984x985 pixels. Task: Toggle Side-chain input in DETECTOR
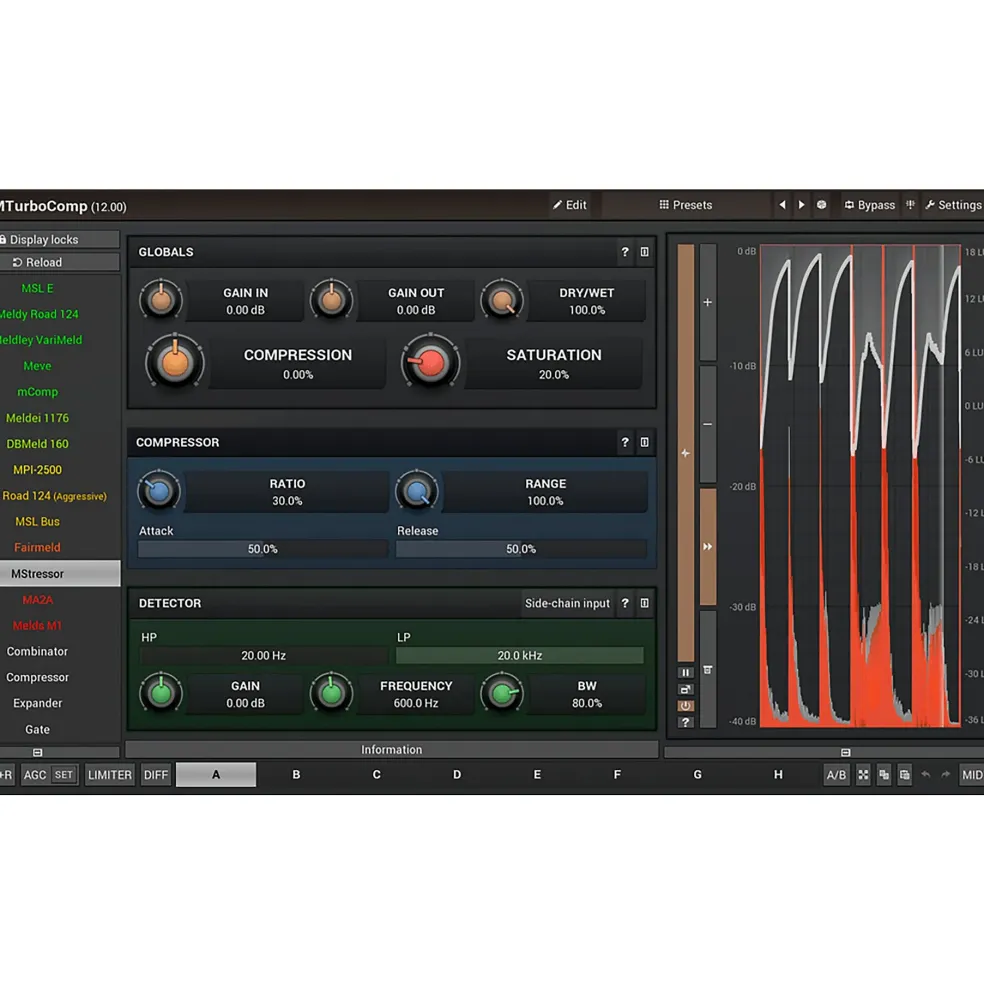tap(567, 603)
